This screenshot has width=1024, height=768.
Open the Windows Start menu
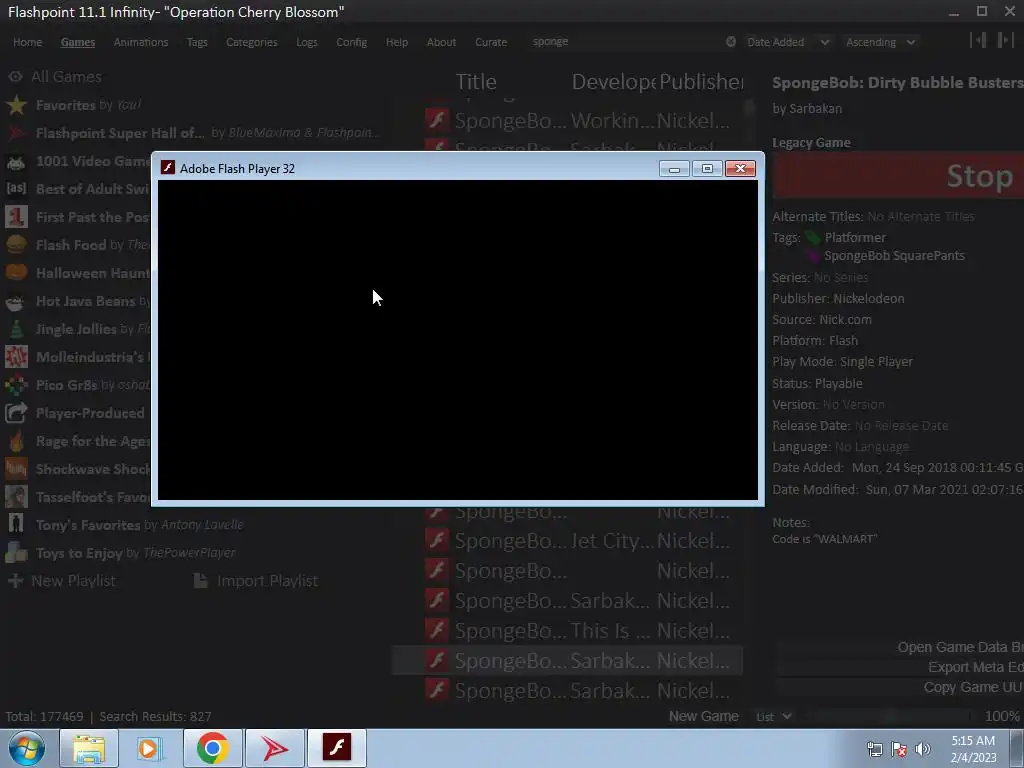[26, 748]
